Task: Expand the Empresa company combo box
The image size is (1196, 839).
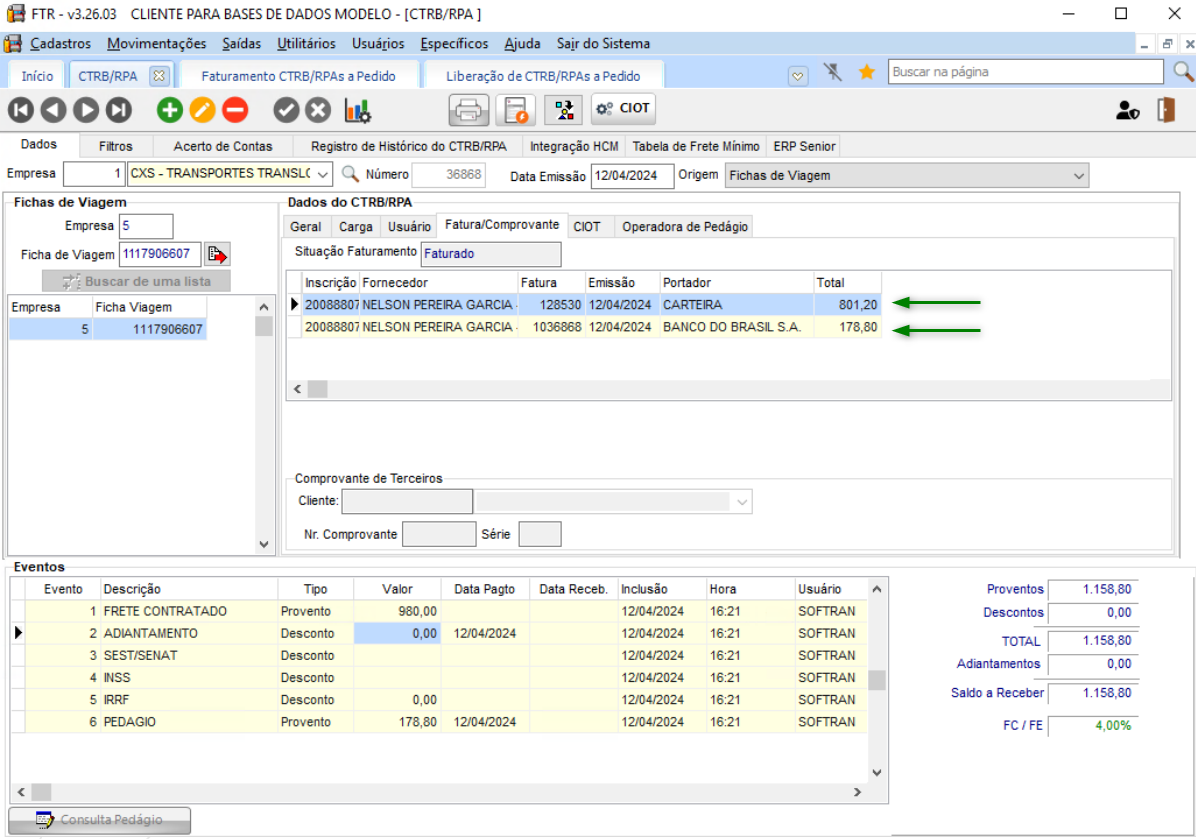Action: tap(322, 174)
